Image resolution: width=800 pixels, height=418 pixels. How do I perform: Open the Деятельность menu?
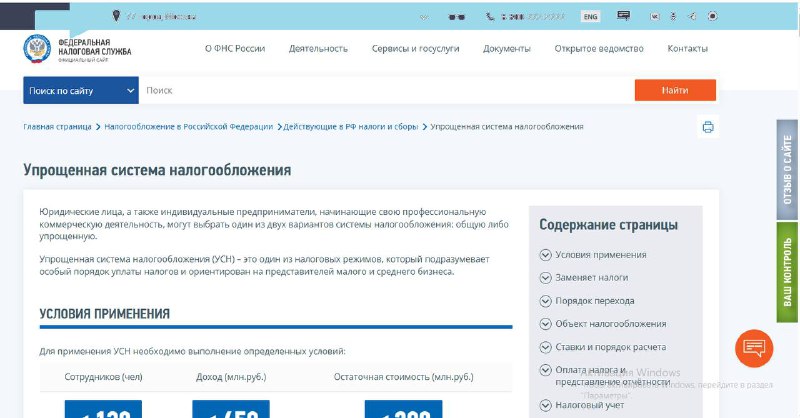point(318,49)
